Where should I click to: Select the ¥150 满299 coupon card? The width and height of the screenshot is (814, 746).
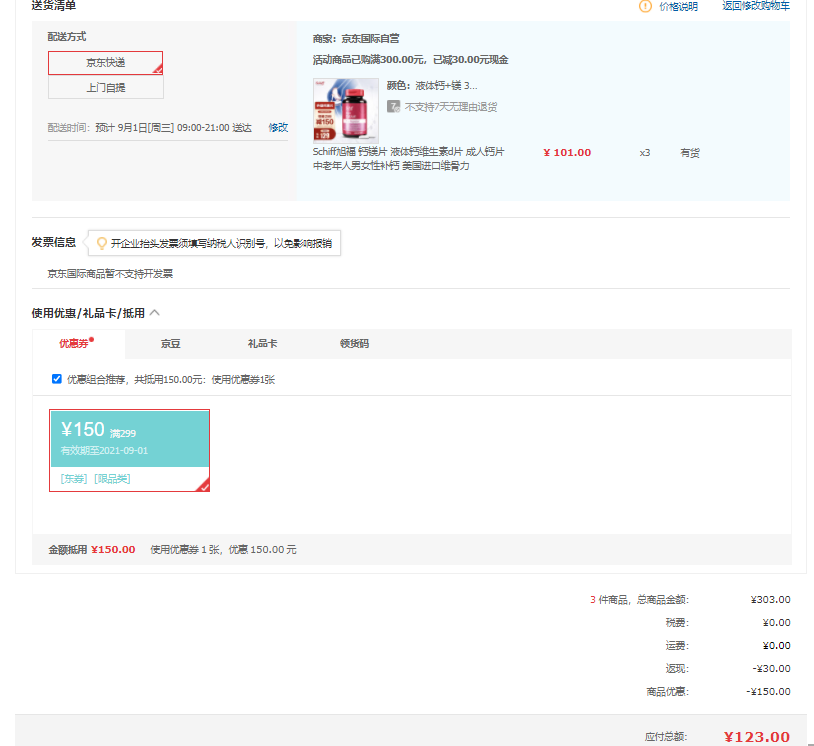pyautogui.click(x=129, y=438)
